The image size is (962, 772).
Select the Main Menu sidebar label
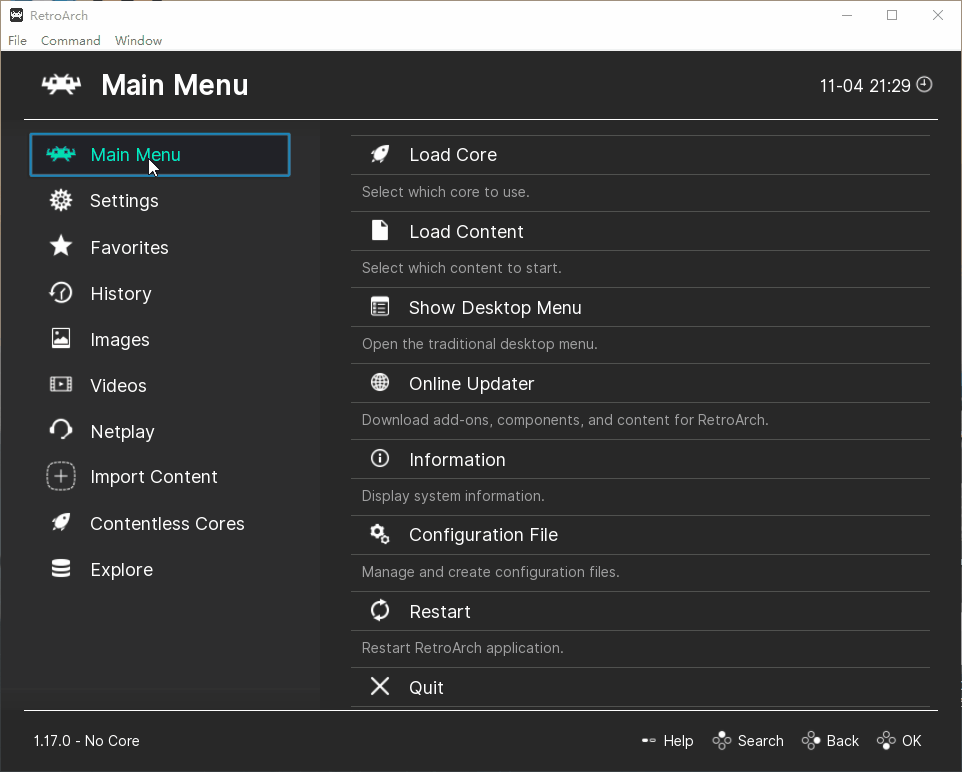click(x=136, y=155)
